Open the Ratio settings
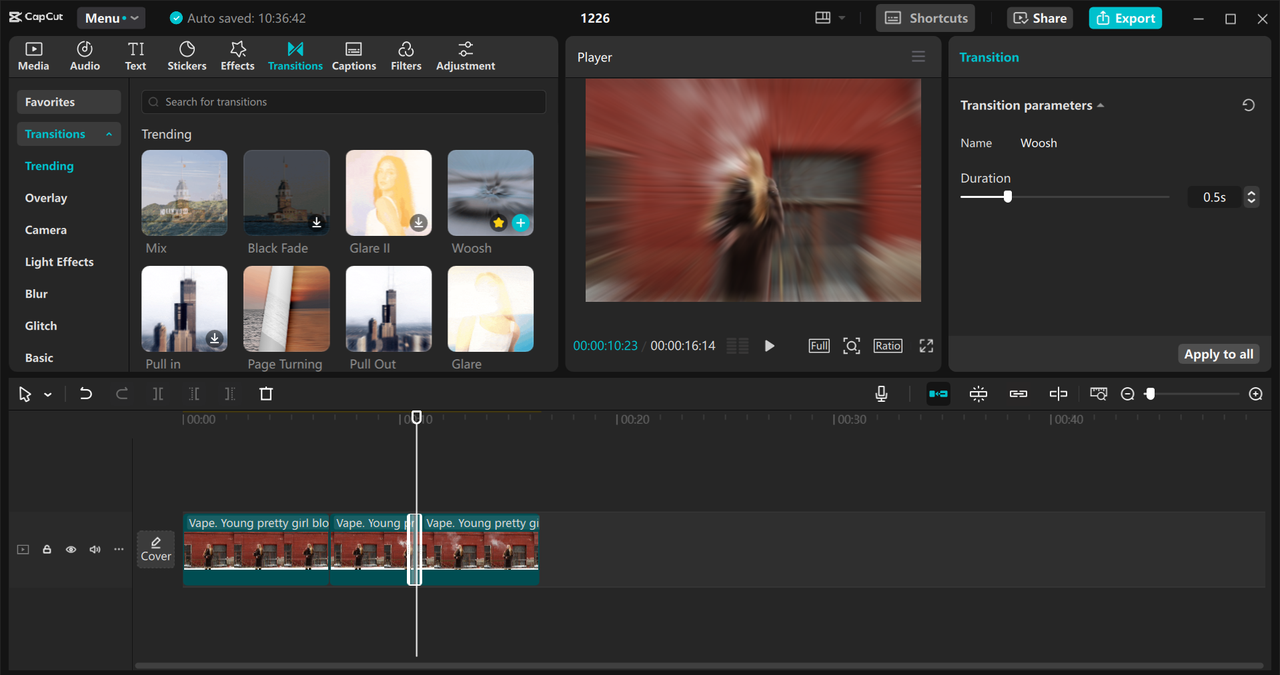Image resolution: width=1280 pixels, height=675 pixels. (888, 346)
